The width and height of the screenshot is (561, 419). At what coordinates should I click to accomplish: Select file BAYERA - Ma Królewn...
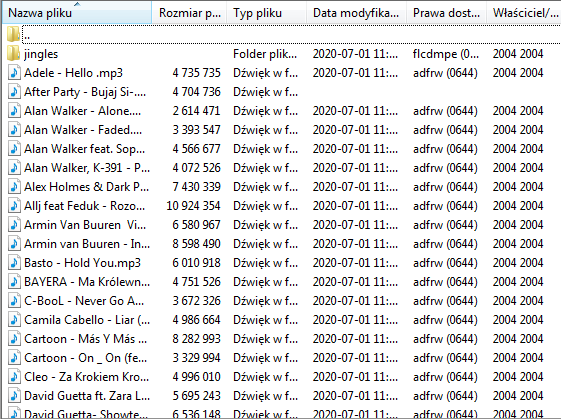coord(87,282)
